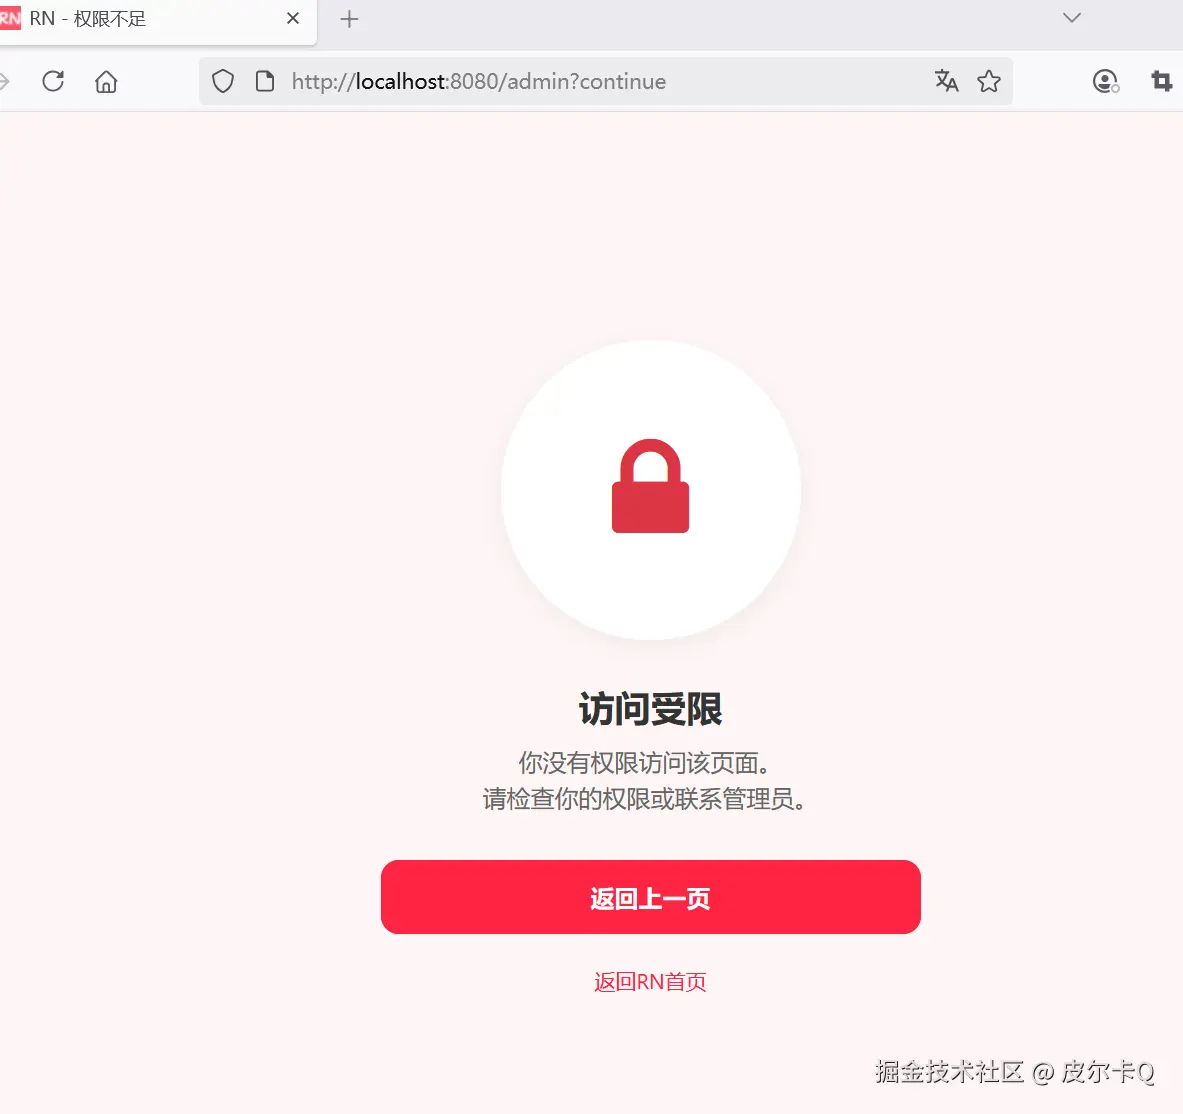
Task: Open the account profile icon
Action: click(1105, 81)
